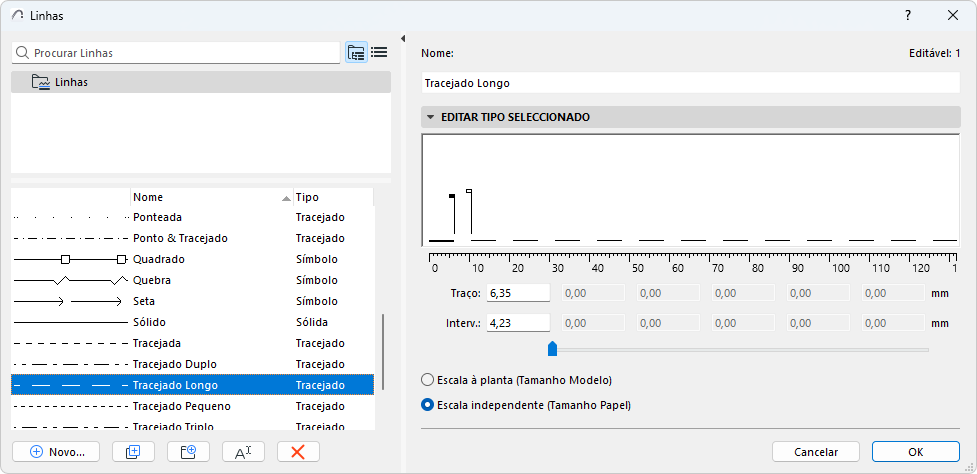The height and width of the screenshot is (474, 977).
Task: Select the Tracejado Duplo line row
Action: (x=193, y=364)
